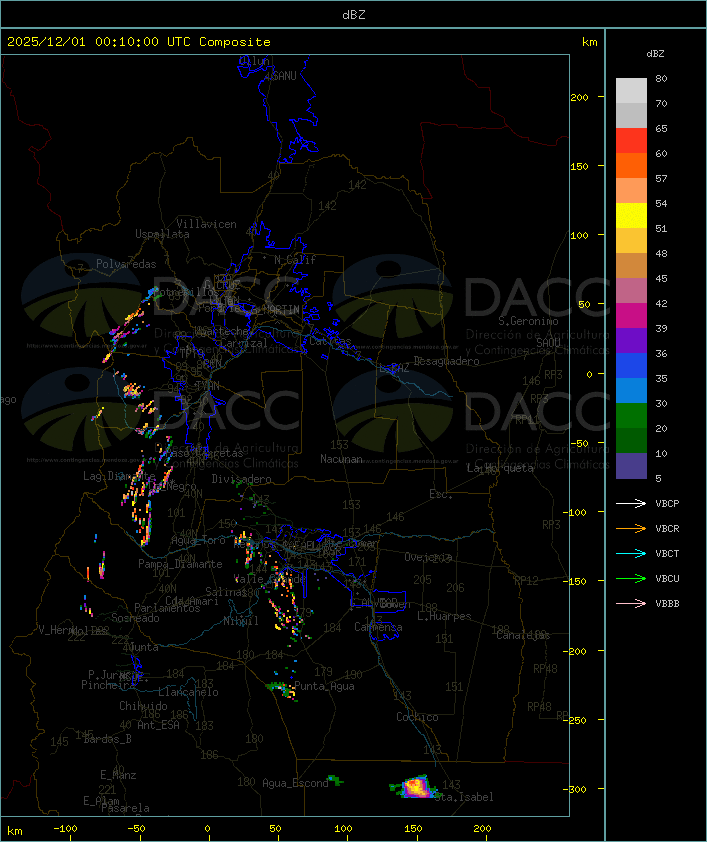The width and height of the screenshot is (707, 842).
Task: Click the Nihuil place label
Action: 241,621
